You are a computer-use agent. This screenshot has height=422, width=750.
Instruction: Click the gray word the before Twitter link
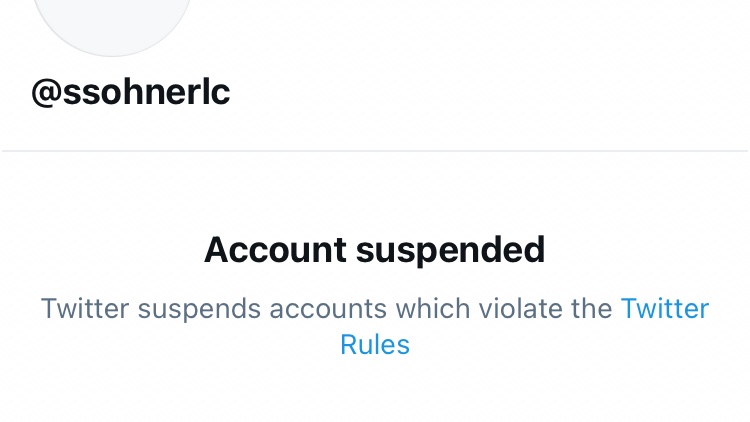[x=592, y=309]
